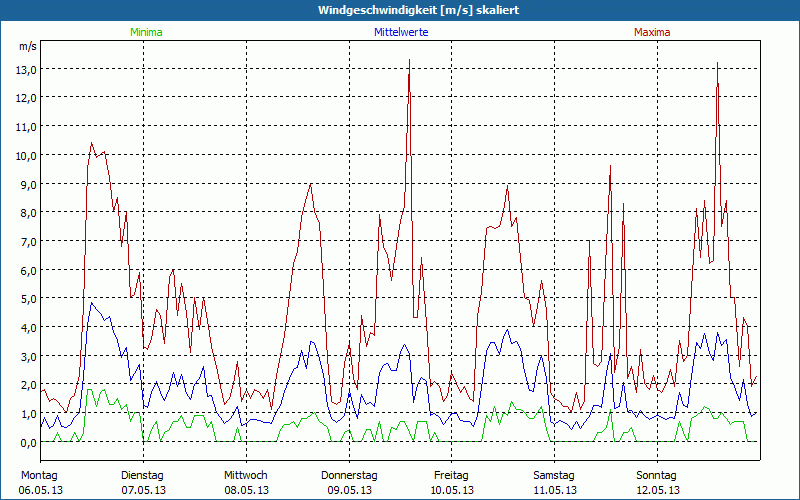The image size is (800, 500).
Task: Click the 2,0 y-axis value
Action: 29,385
